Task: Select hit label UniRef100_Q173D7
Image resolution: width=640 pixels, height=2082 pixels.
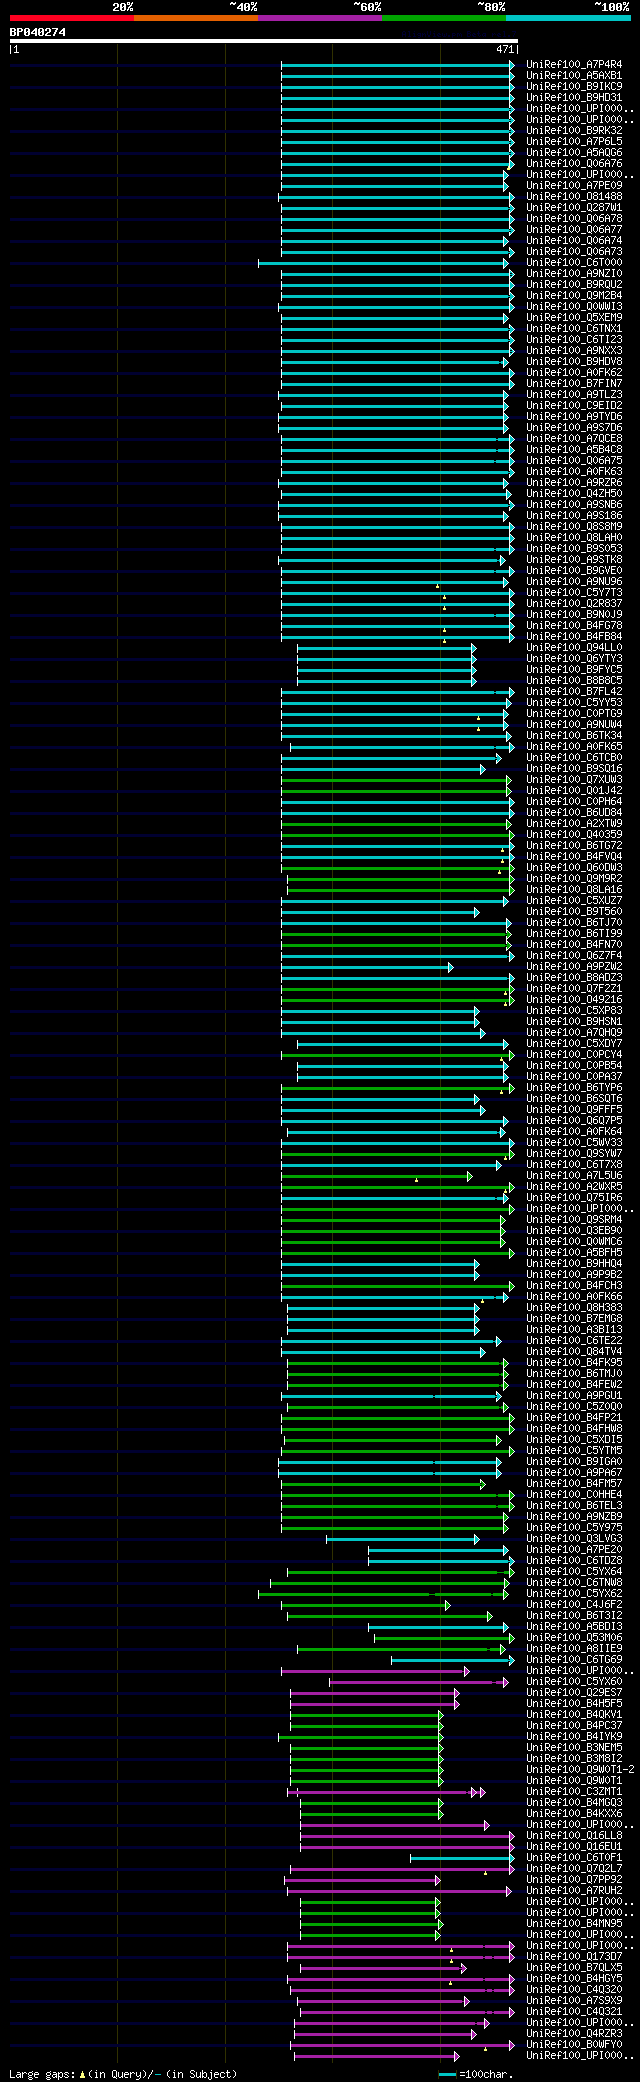Action: (574, 1956)
